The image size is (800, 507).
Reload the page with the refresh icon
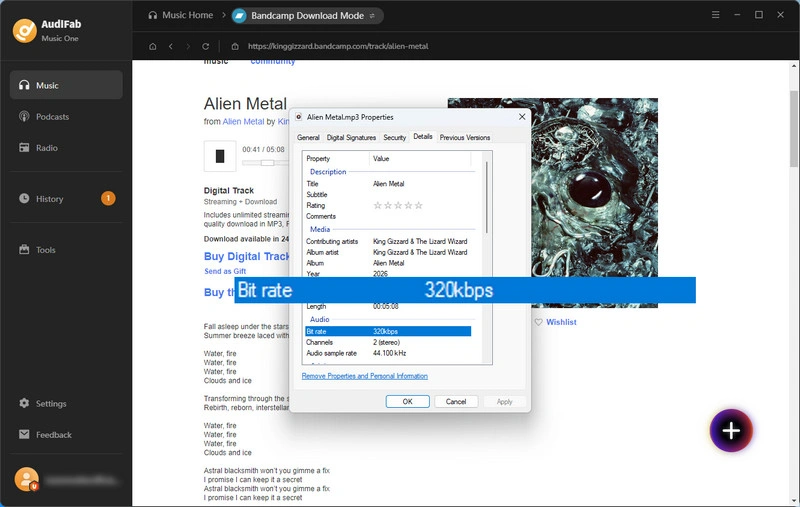pos(206,46)
